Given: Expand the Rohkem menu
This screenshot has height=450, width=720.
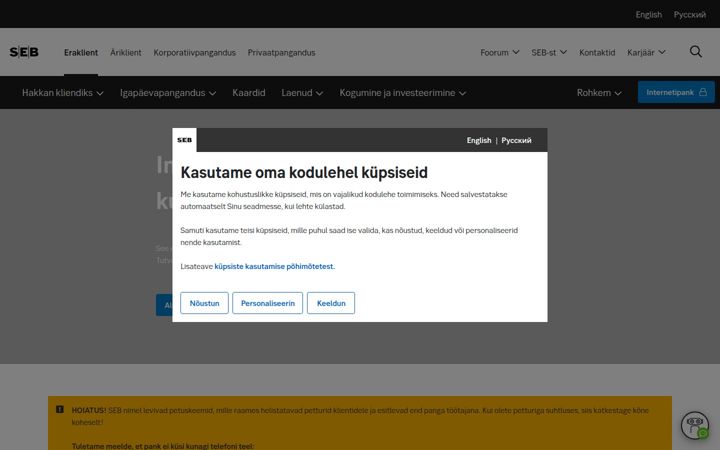Looking at the screenshot, I should coord(599,93).
